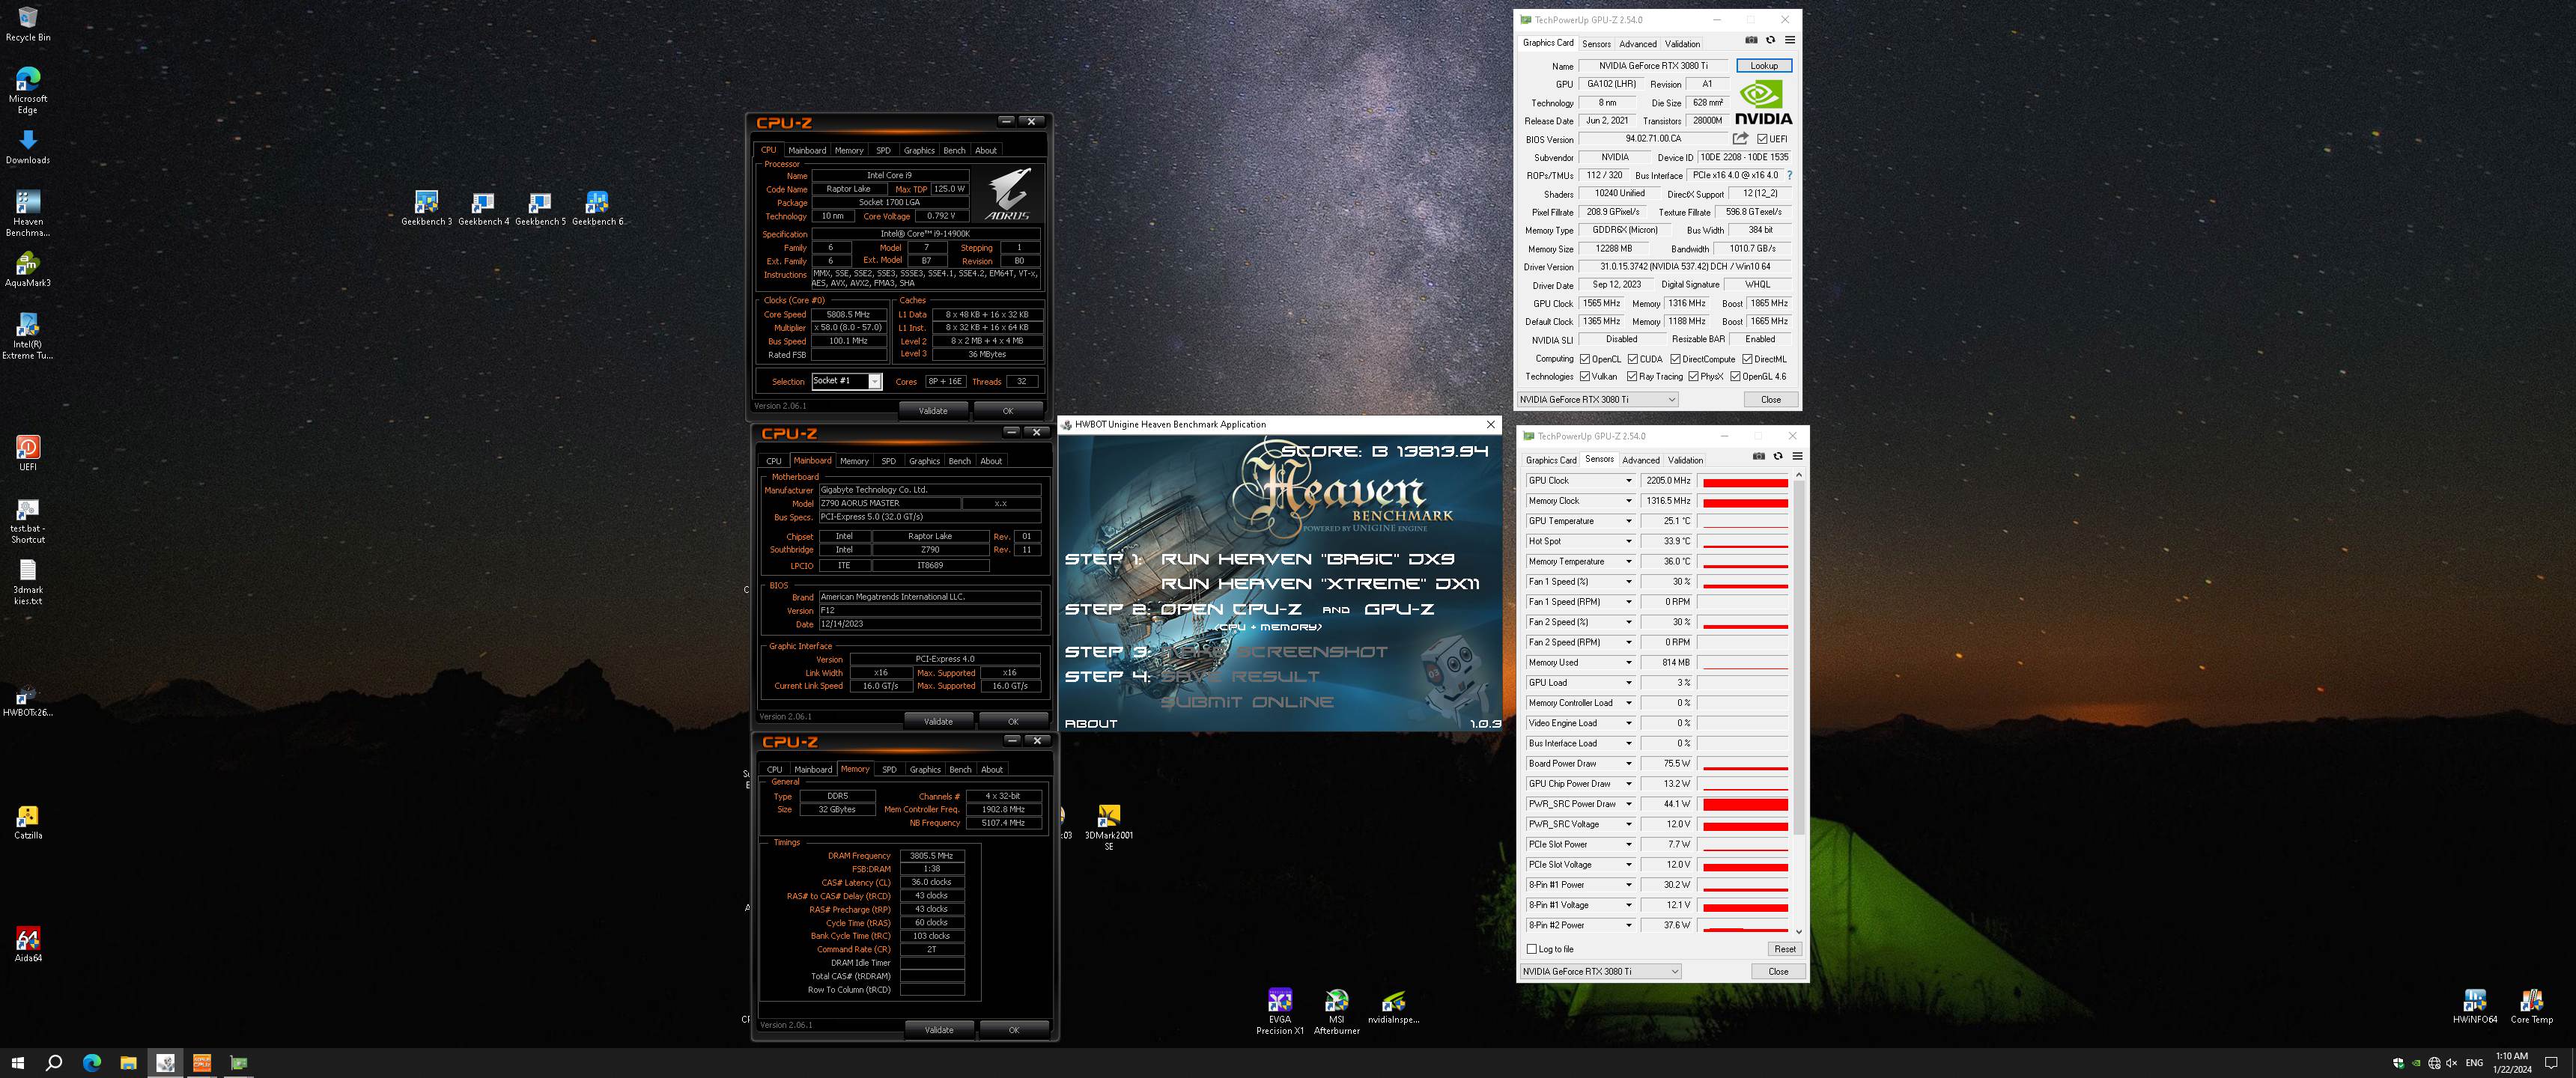
Task: Expand the Board Power Draw sensor dropdown
Action: [x=1628, y=764]
